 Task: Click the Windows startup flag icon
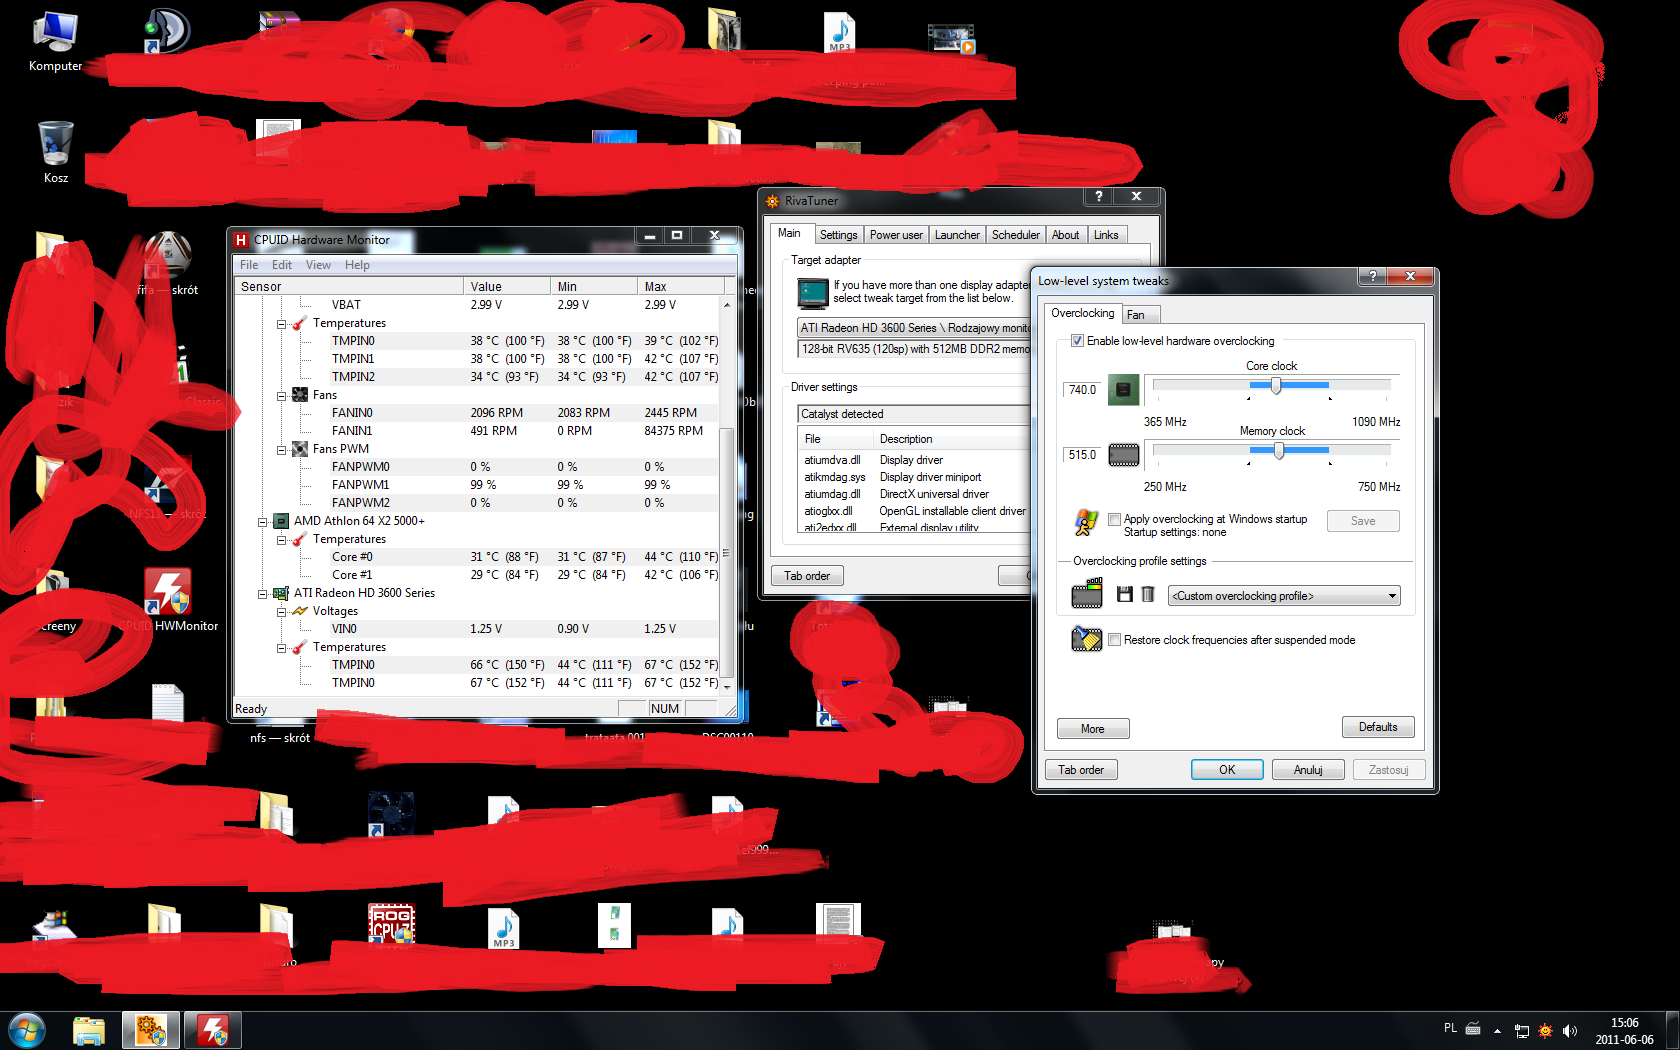[x=1086, y=522]
